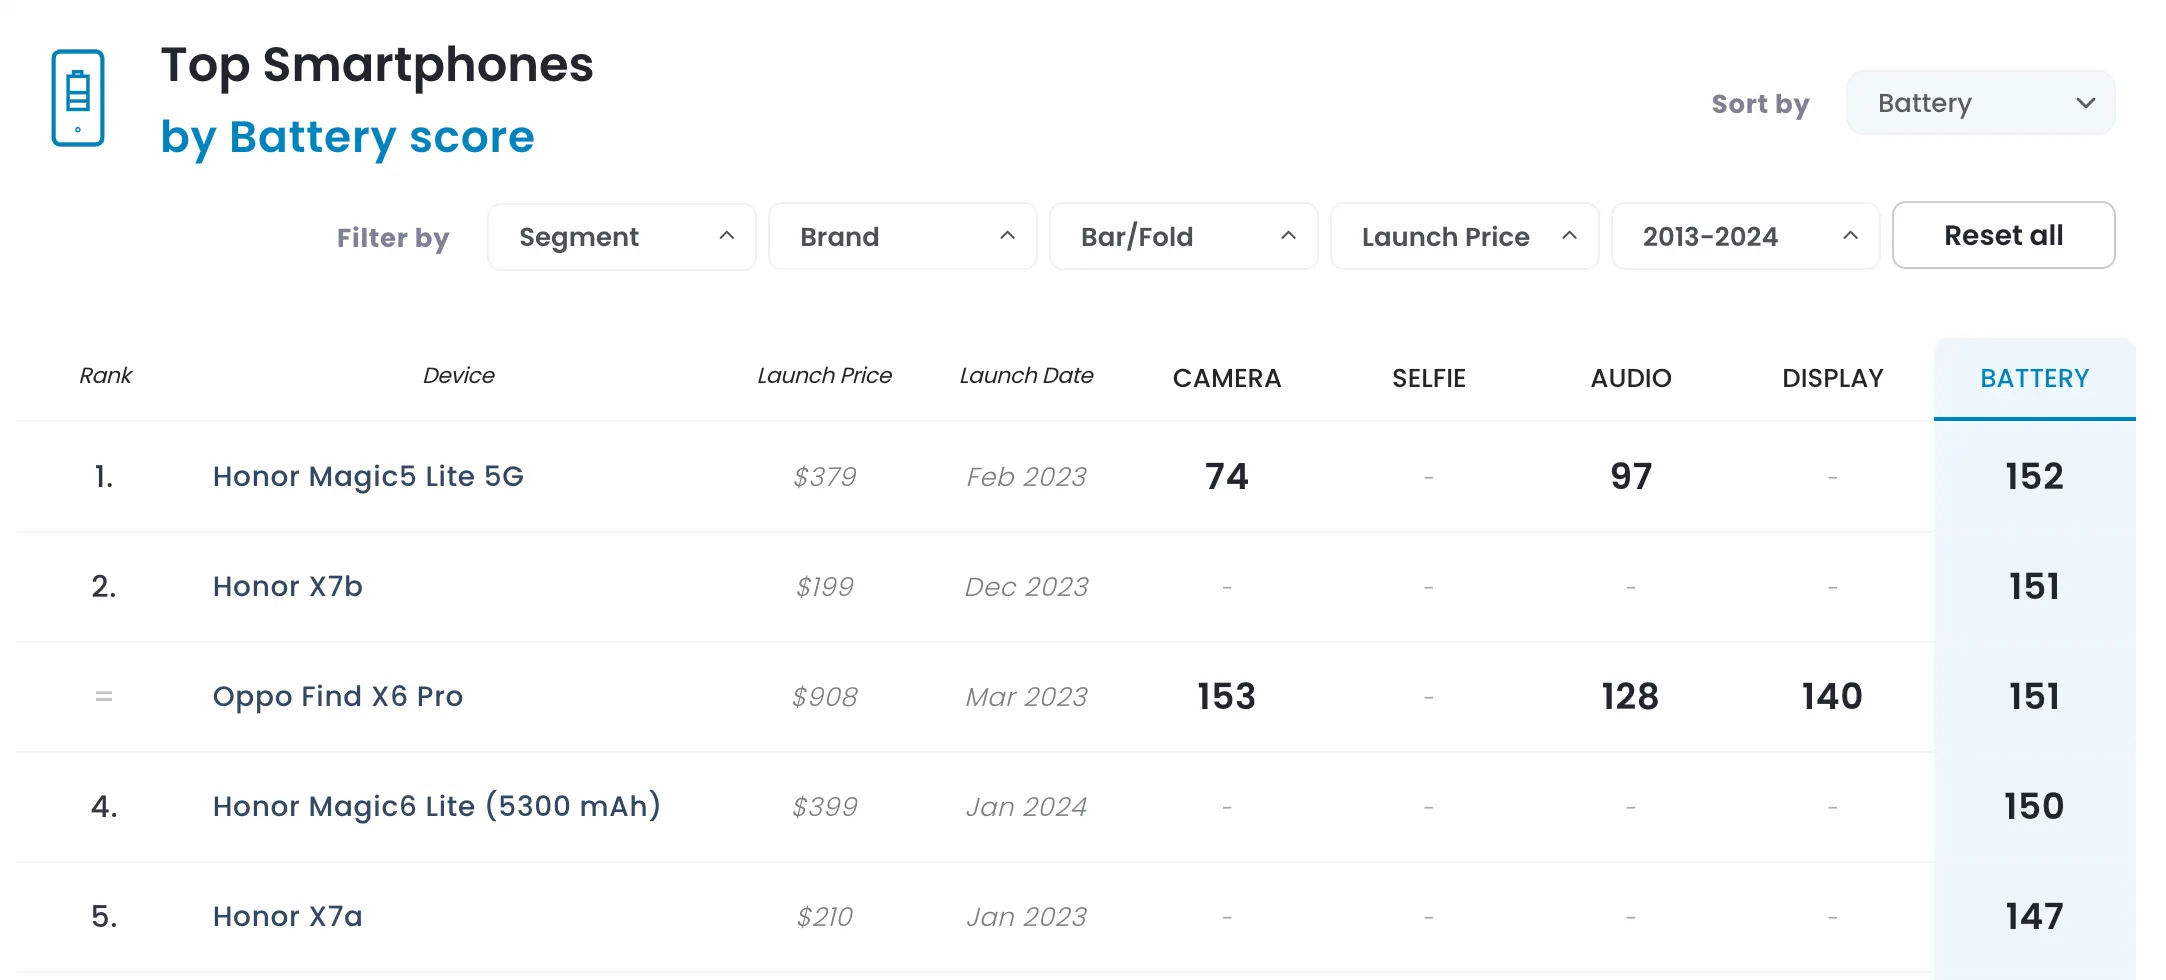Screen dimensions: 2166x980
Task: Select the BATTERY column tab
Action: tap(2034, 378)
